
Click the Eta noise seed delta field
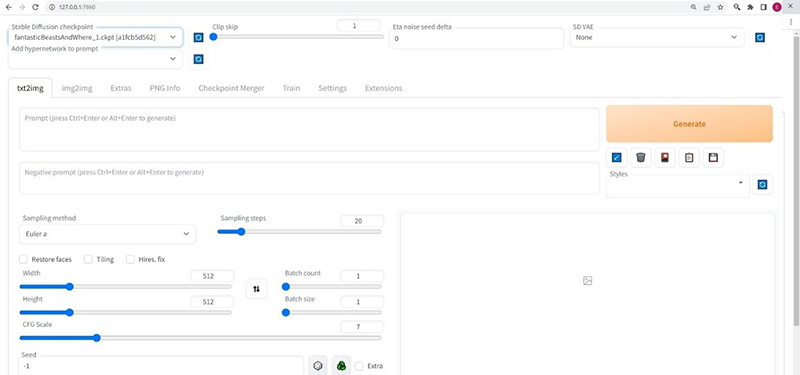(x=477, y=39)
